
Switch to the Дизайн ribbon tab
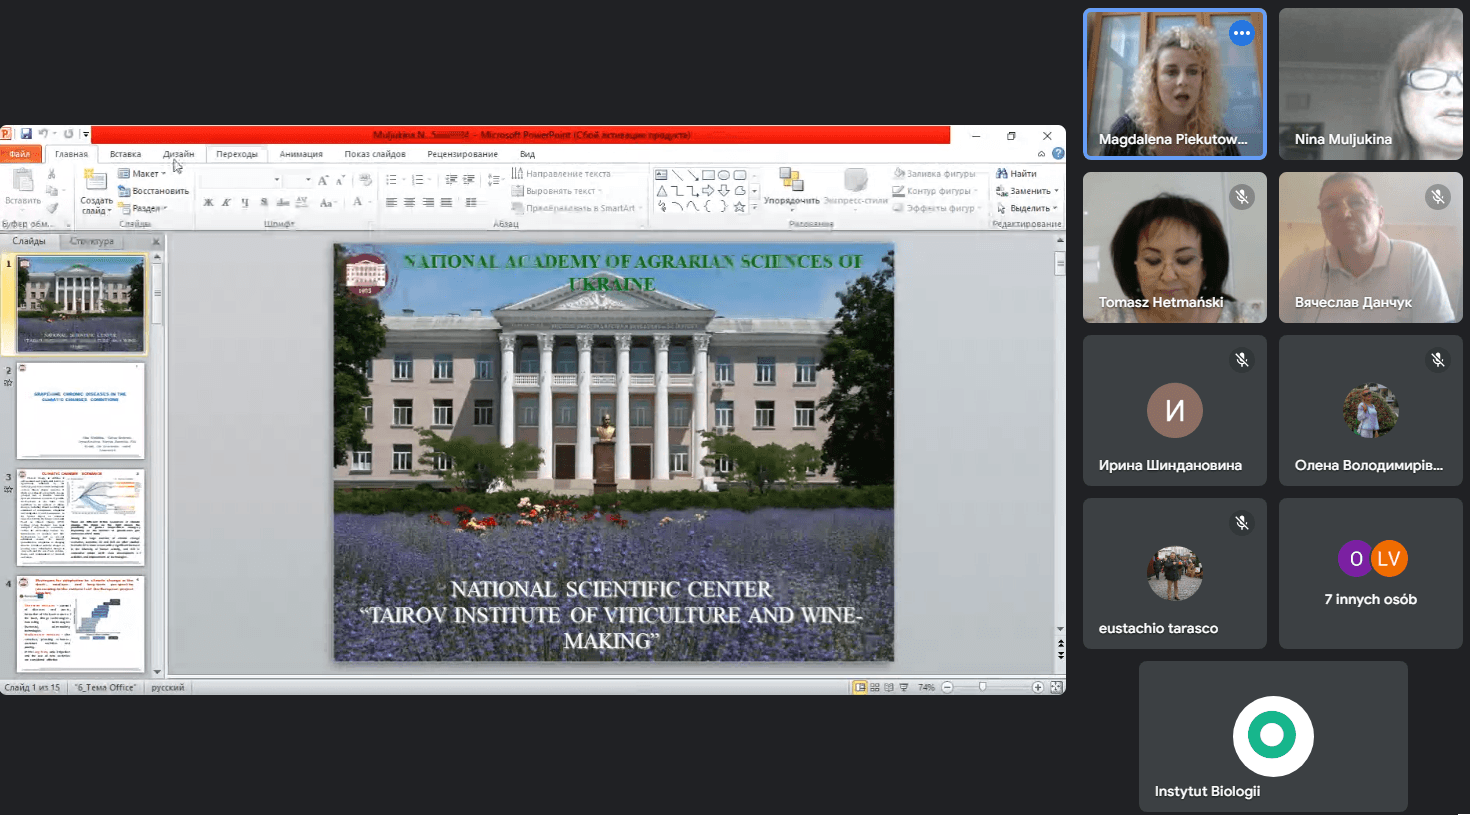(178, 154)
